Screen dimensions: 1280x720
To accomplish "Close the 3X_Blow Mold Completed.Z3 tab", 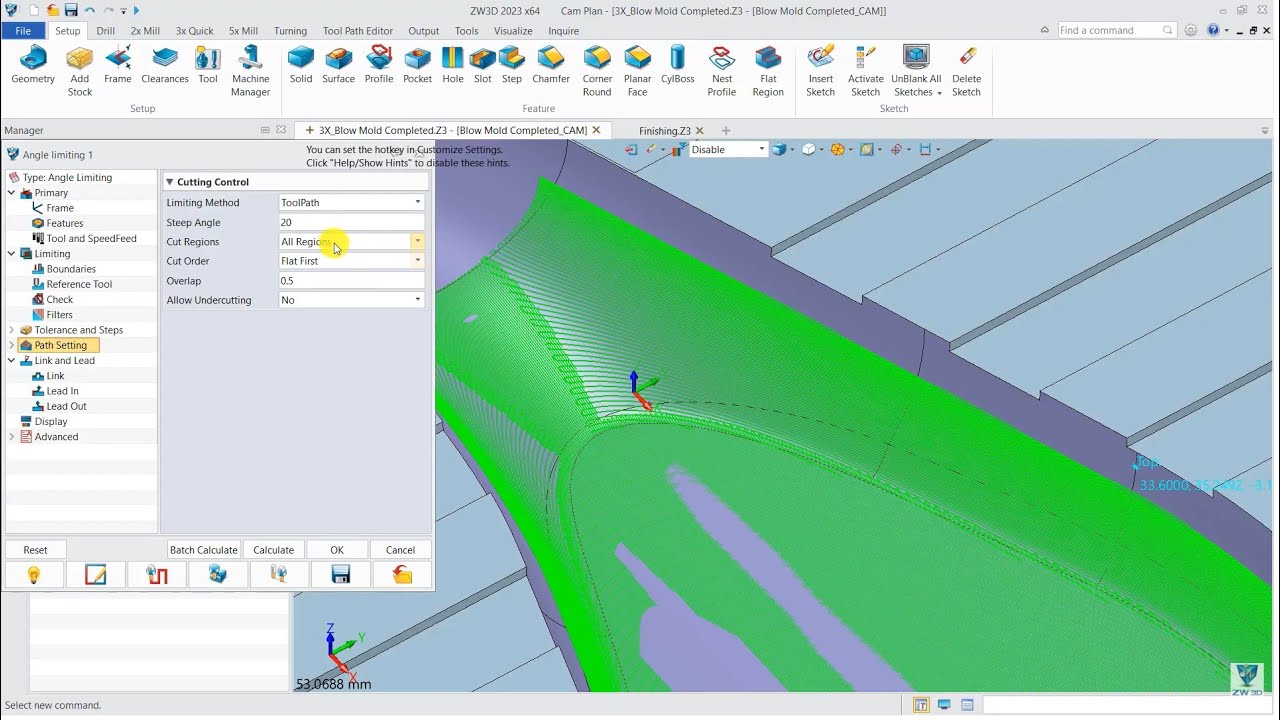I will [x=597, y=130].
